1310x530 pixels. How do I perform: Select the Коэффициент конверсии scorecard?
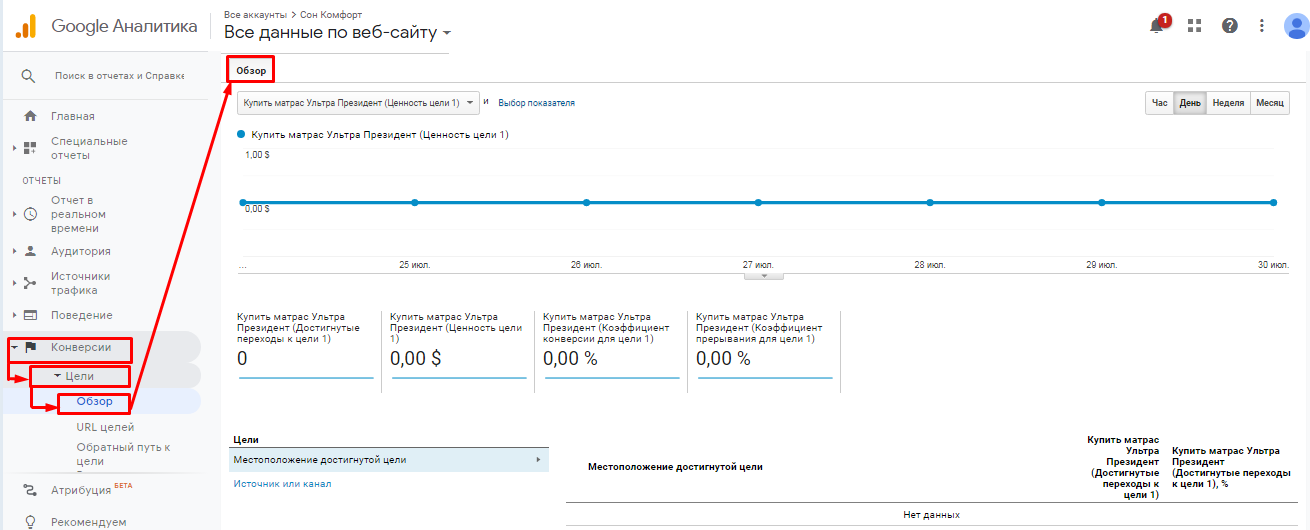(610, 345)
